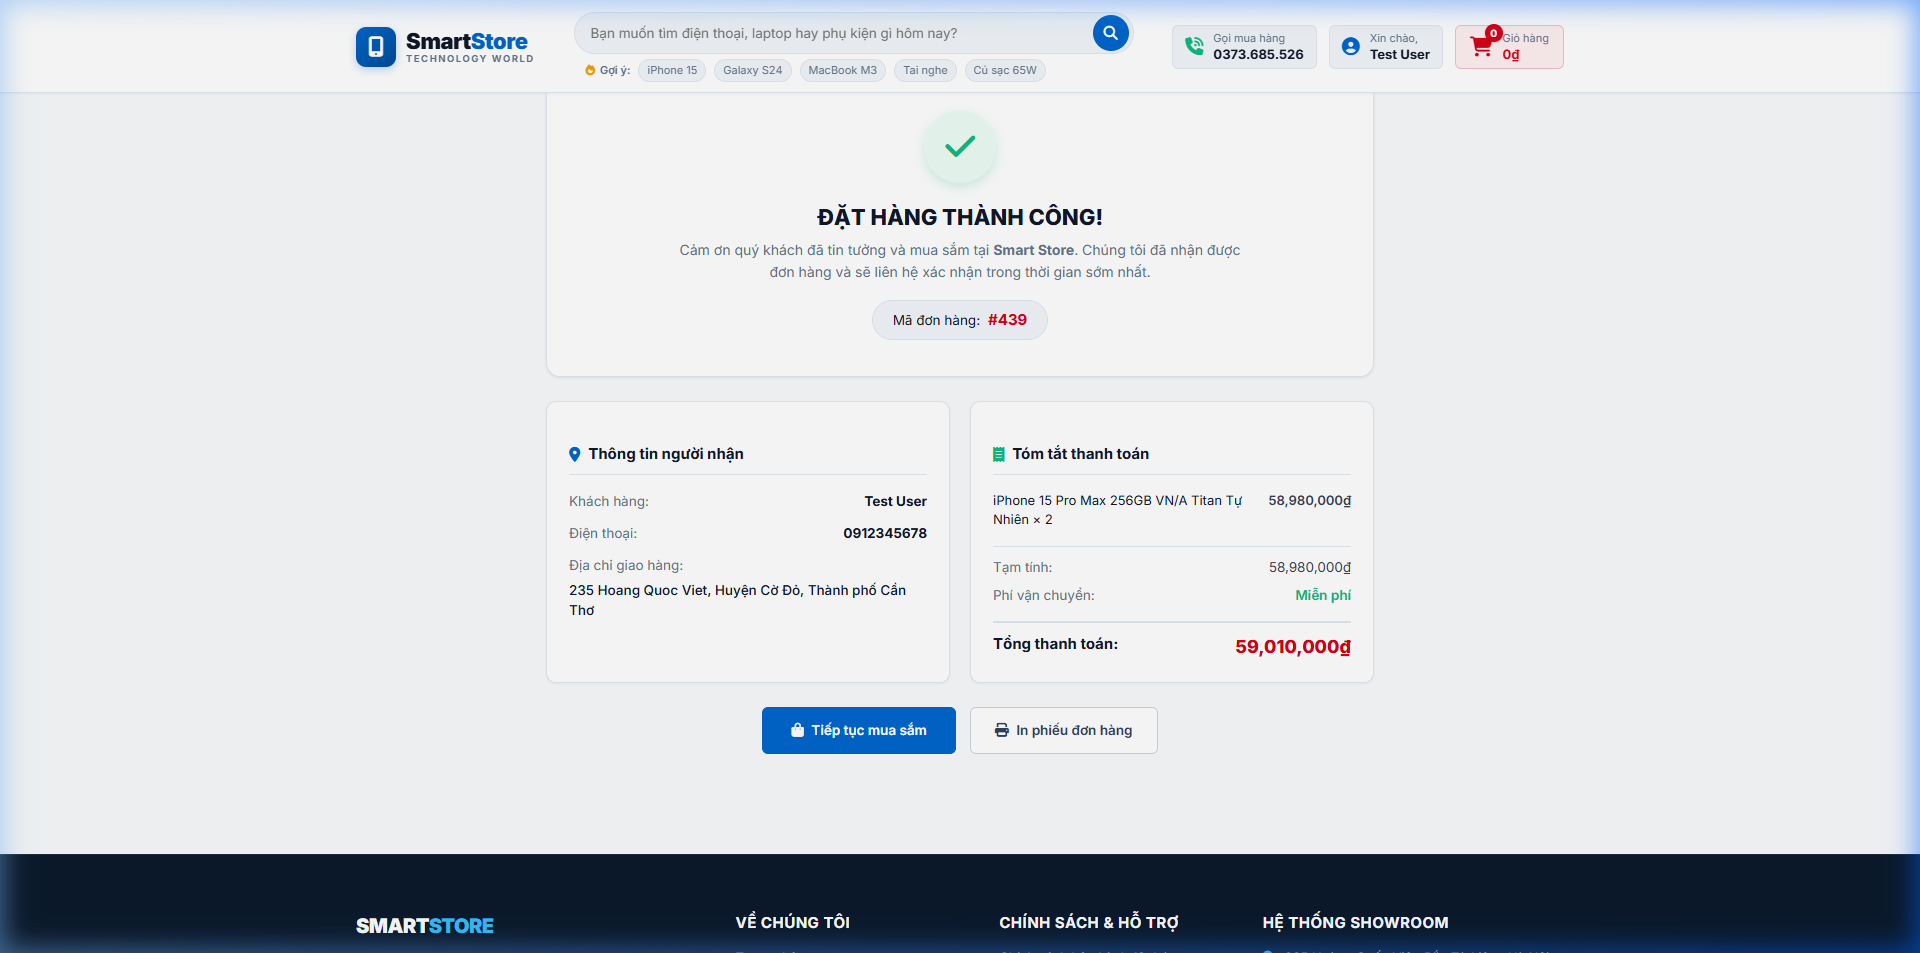The height and width of the screenshot is (953, 1920).
Task: Click the user avatar icon
Action: coord(1350,46)
